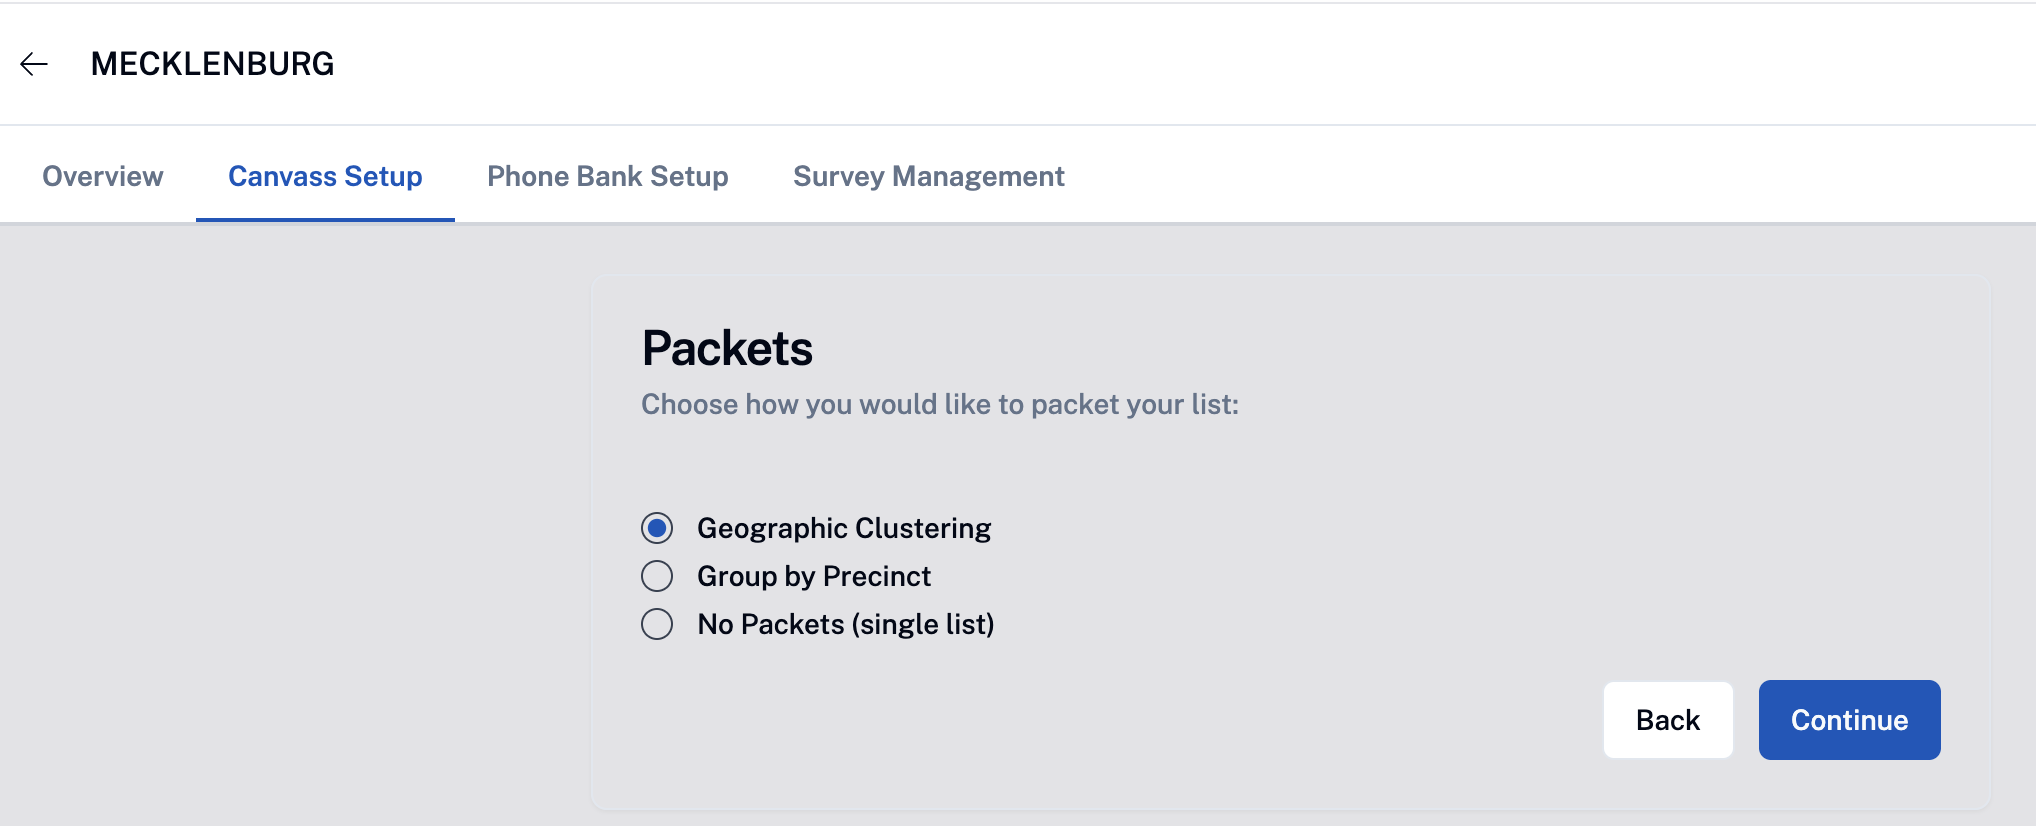Viewport: 2036px width, 826px height.
Task: Switch to Phone Bank Setup tab
Action: click(x=607, y=176)
